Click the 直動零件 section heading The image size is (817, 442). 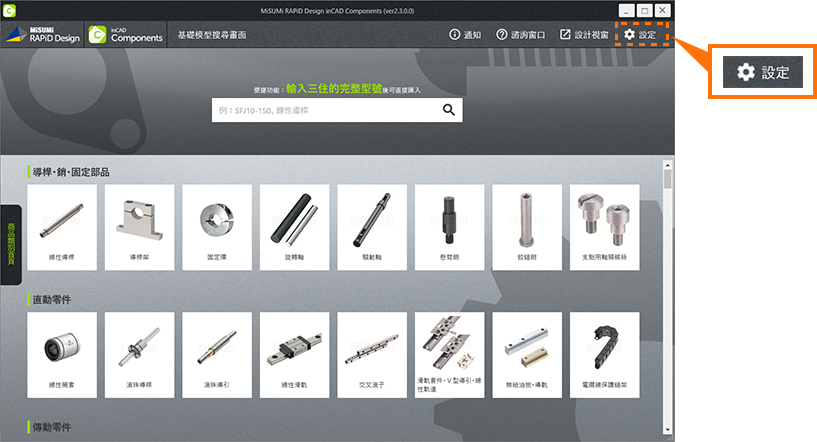[52, 300]
